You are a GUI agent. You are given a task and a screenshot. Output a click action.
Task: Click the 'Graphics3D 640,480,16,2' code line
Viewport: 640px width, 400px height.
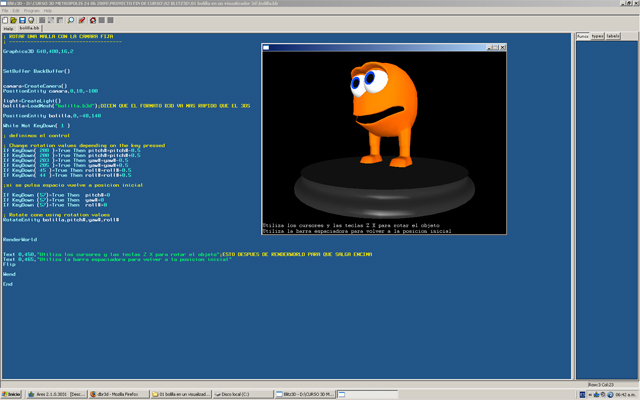[38, 51]
